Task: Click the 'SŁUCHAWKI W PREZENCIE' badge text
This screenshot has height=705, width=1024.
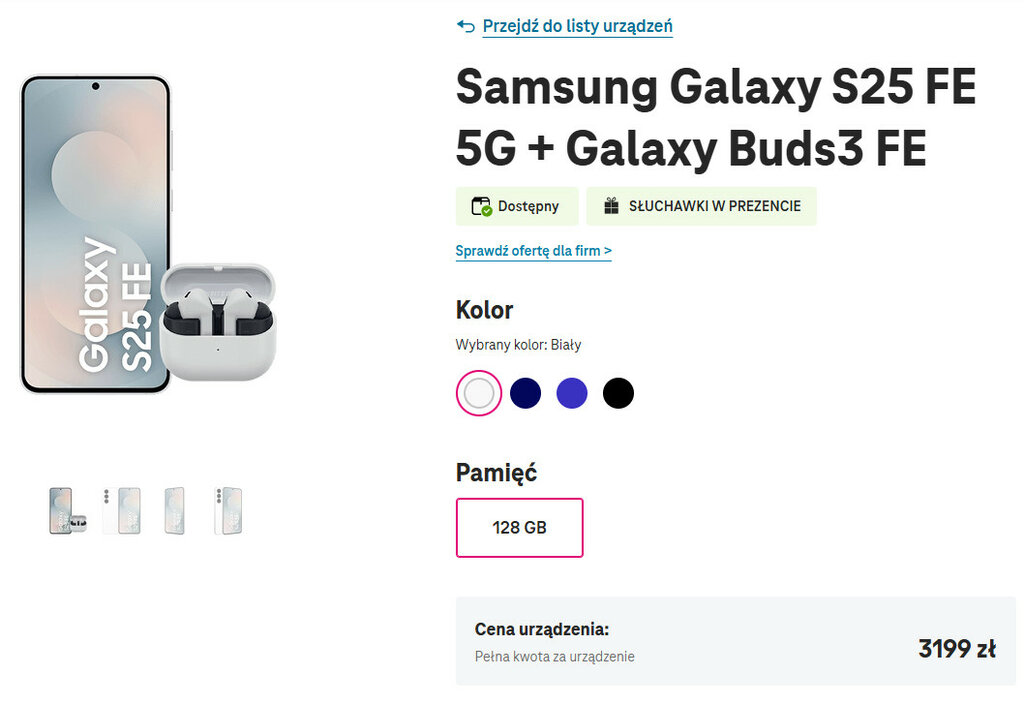Action: click(714, 207)
